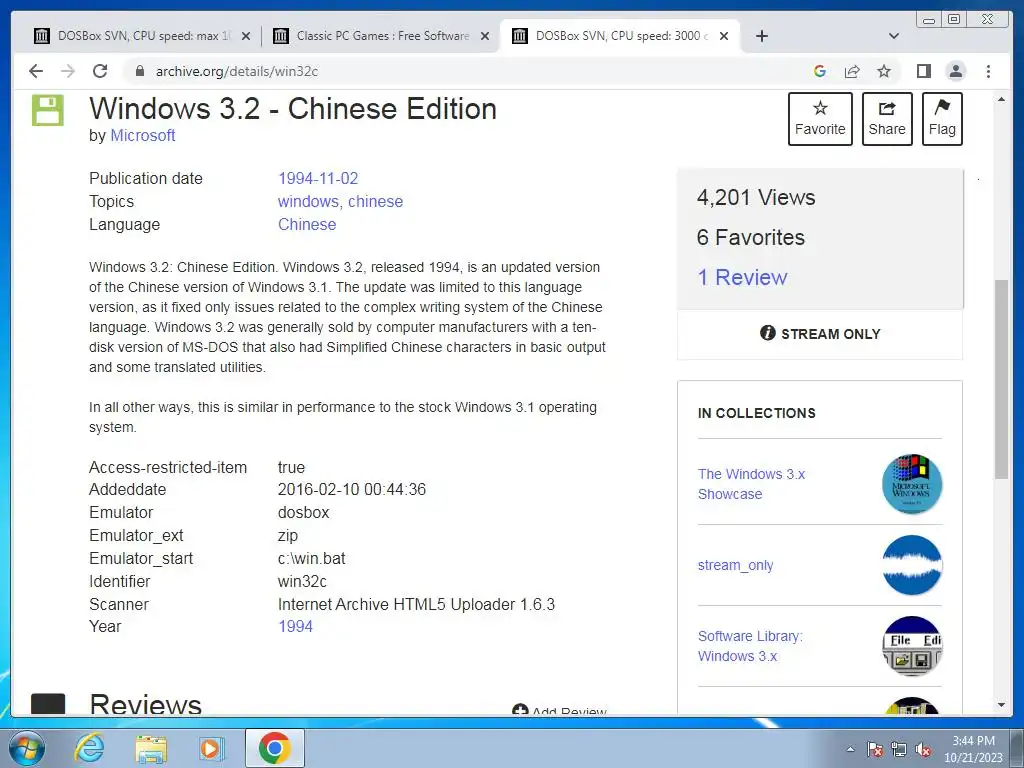Open the 1994-11-02 publication date link

point(318,178)
